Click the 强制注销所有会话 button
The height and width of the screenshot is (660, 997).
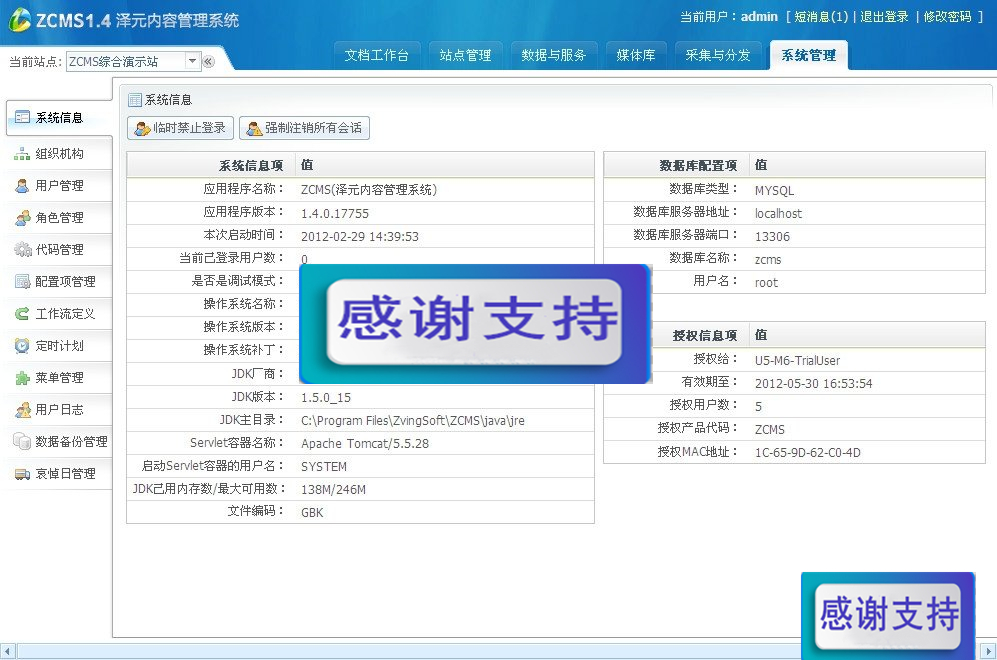[x=305, y=128]
